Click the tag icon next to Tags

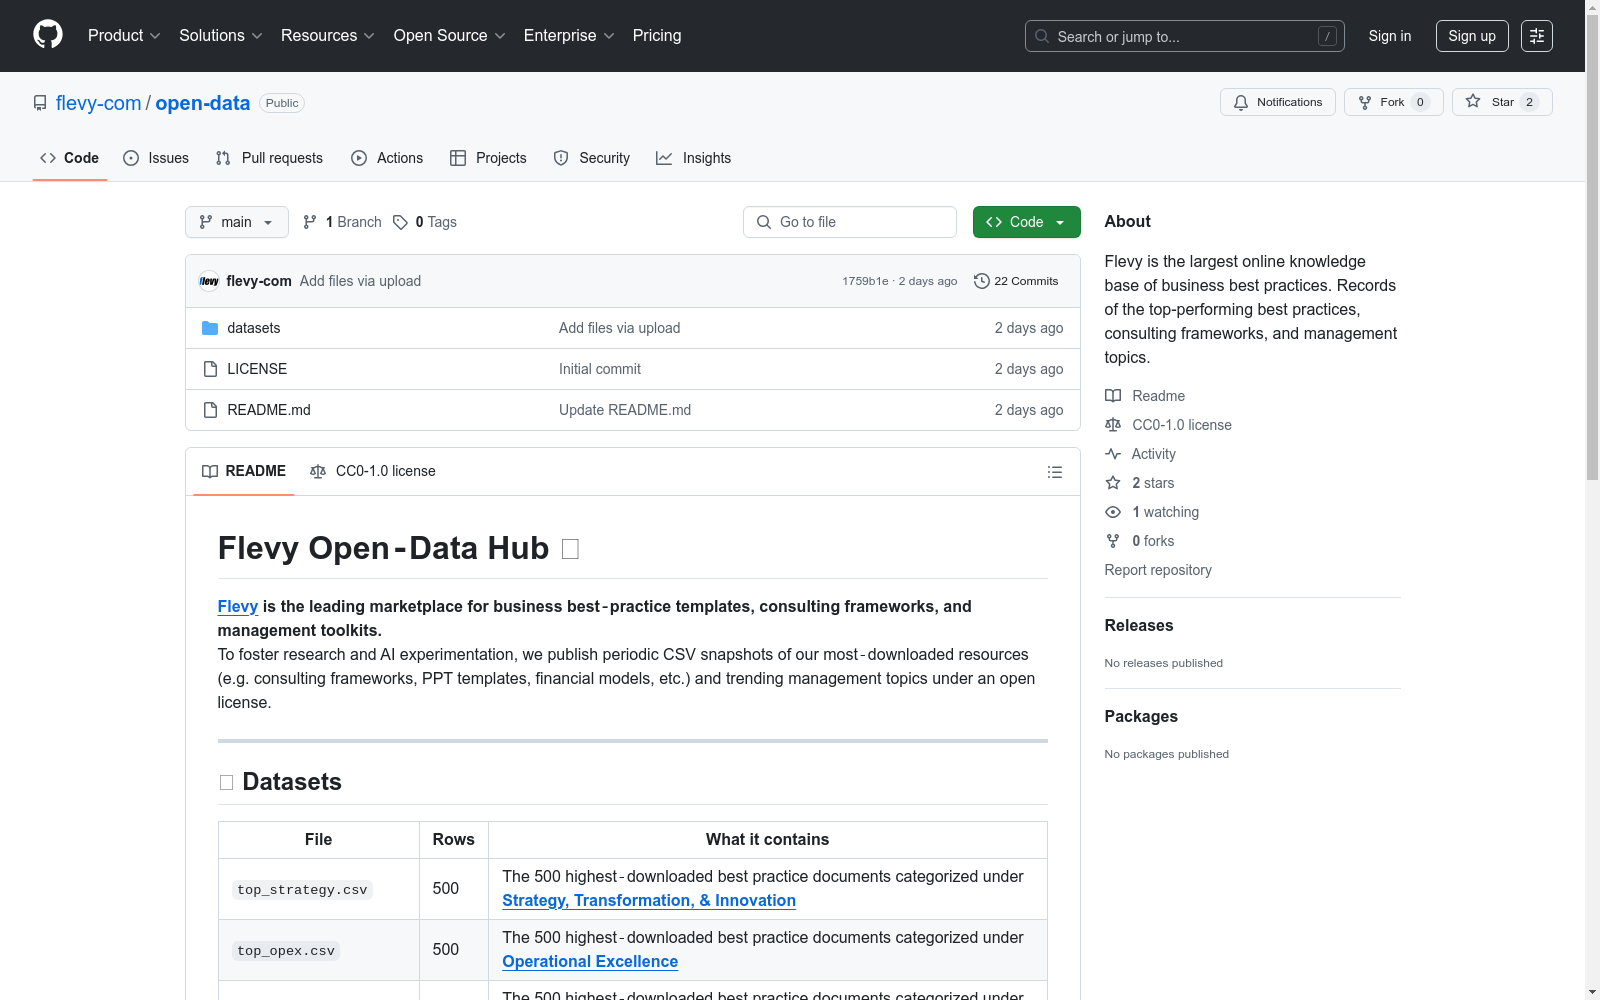400,222
